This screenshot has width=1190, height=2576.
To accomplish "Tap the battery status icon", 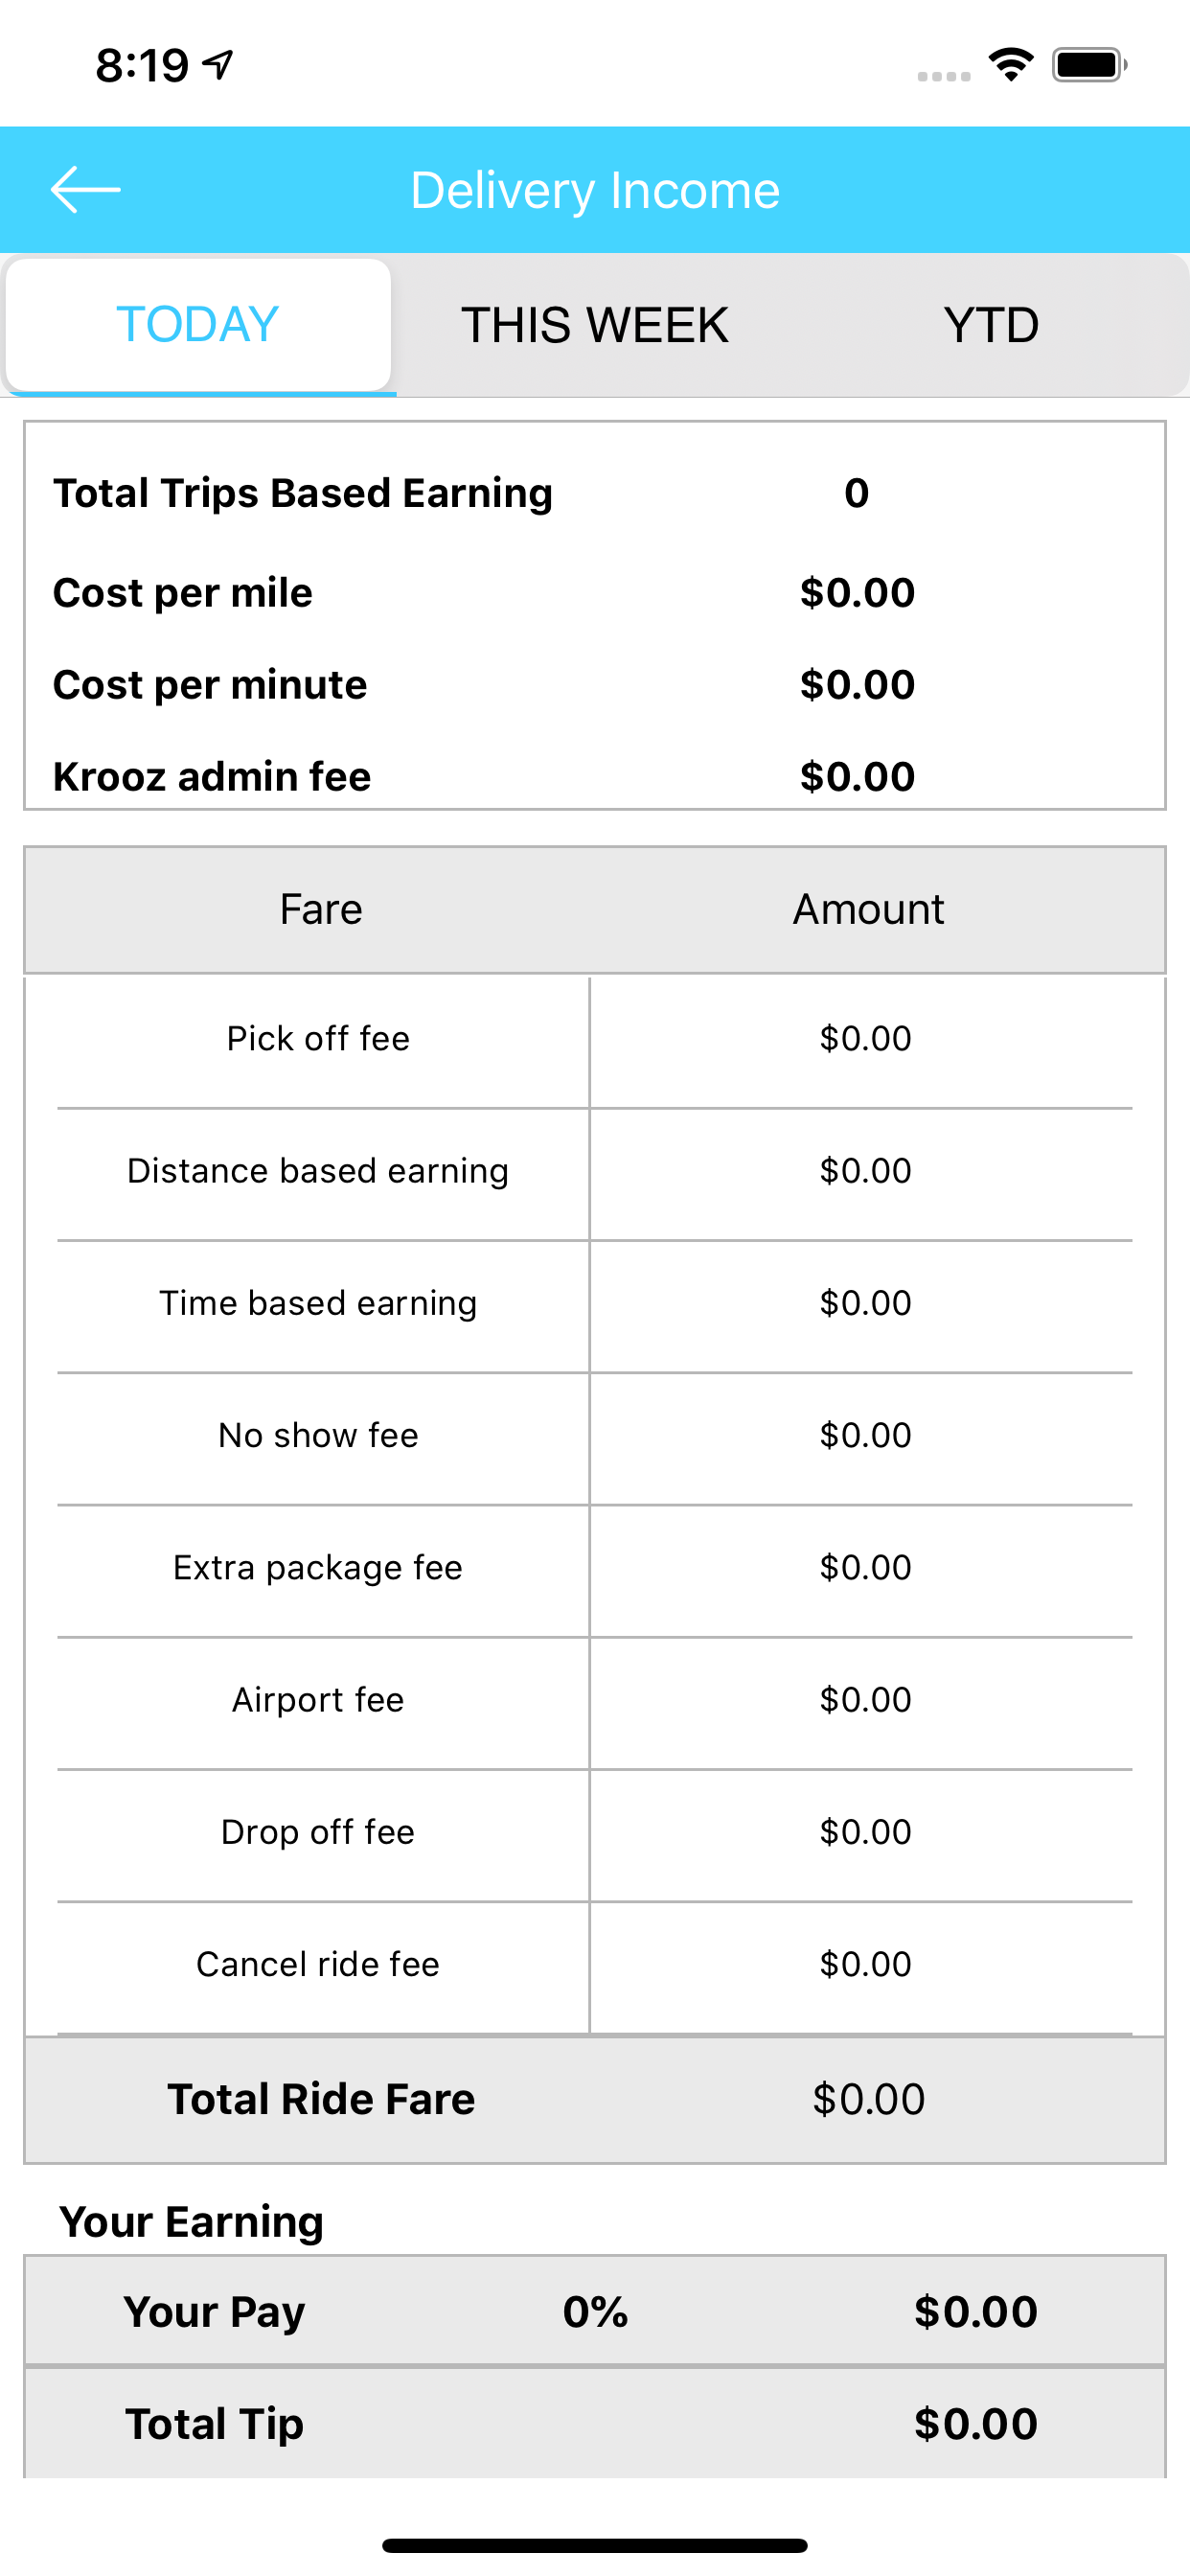I will pyautogui.click(x=1088, y=65).
